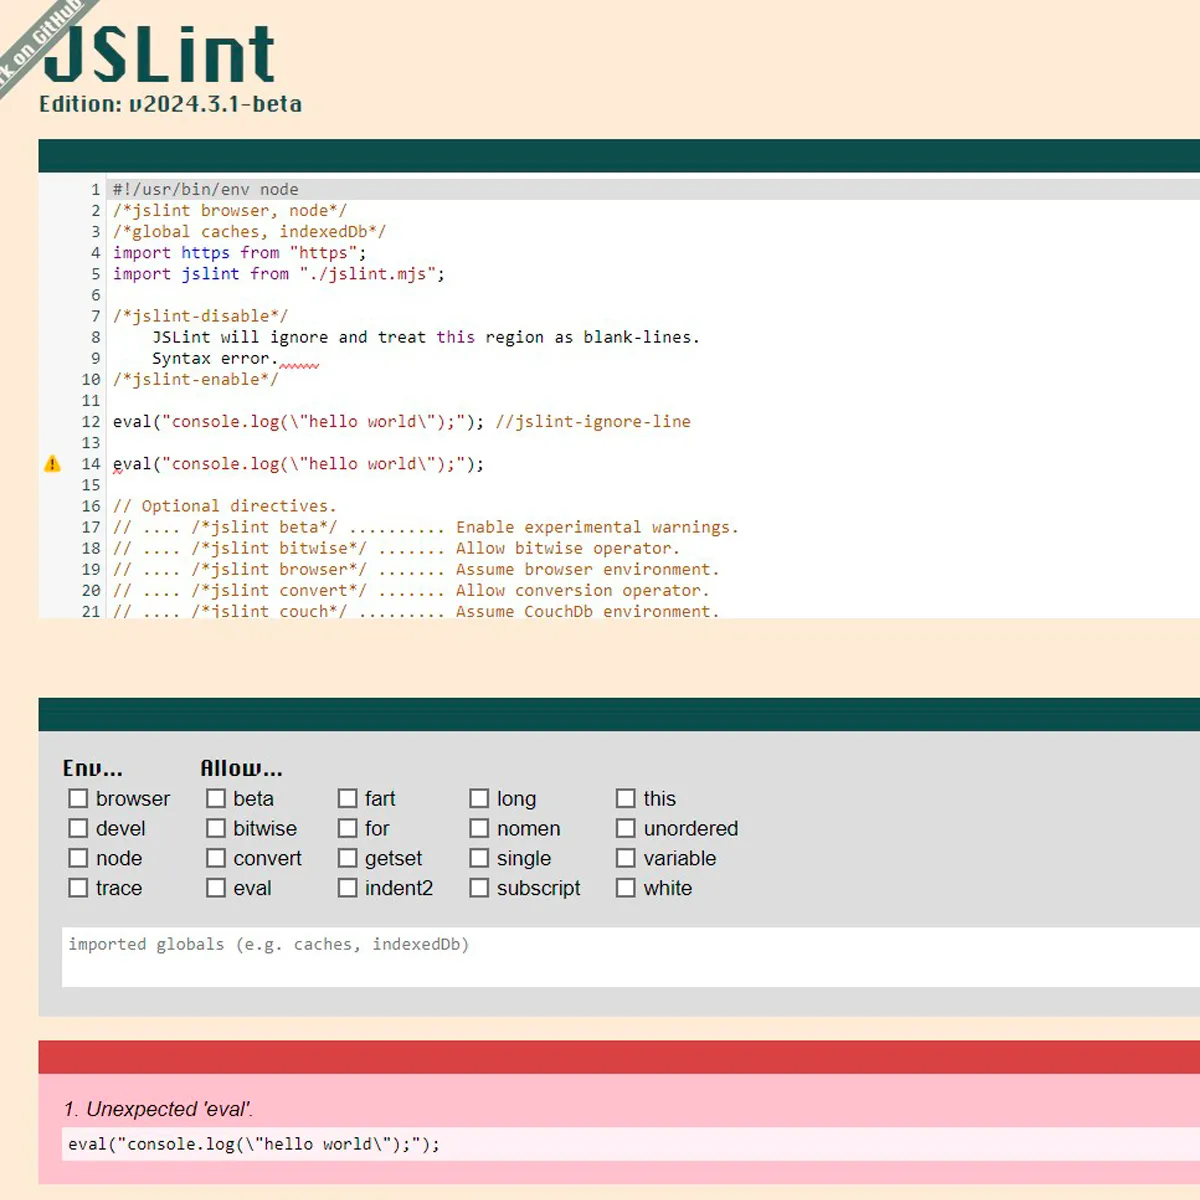Enable the for statement checkbox
Image resolution: width=1200 pixels, height=1200 pixels.
tap(347, 828)
